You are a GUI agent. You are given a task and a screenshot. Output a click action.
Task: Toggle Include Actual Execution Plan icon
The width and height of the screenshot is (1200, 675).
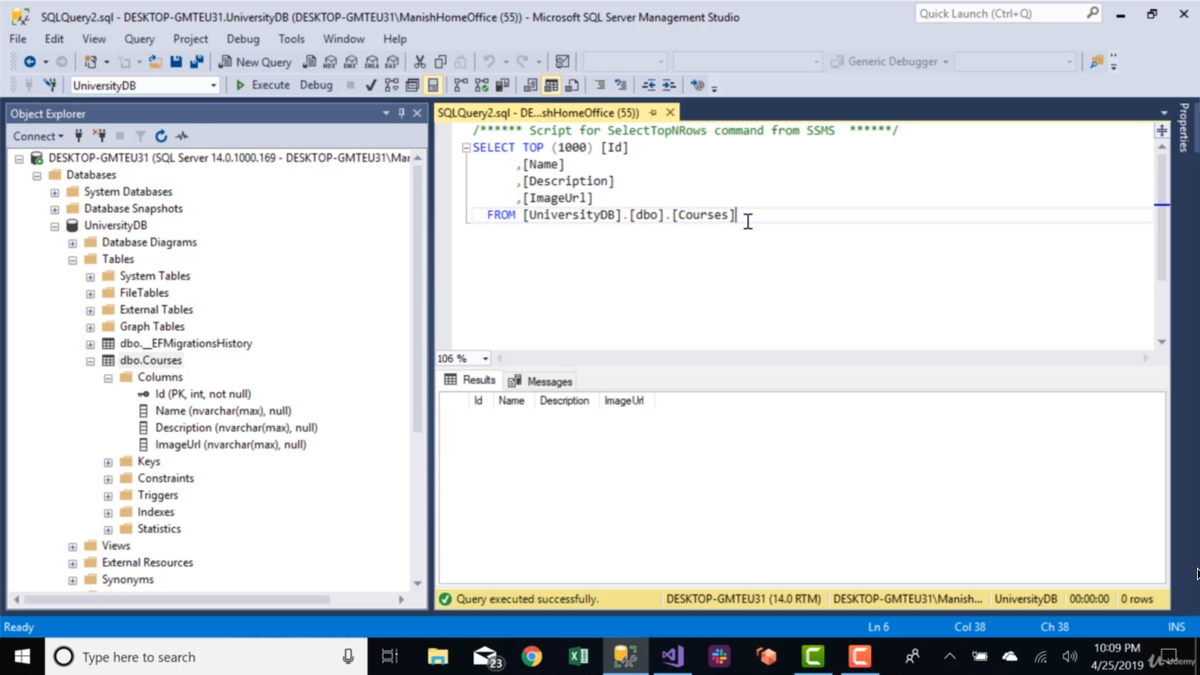tap(461, 86)
